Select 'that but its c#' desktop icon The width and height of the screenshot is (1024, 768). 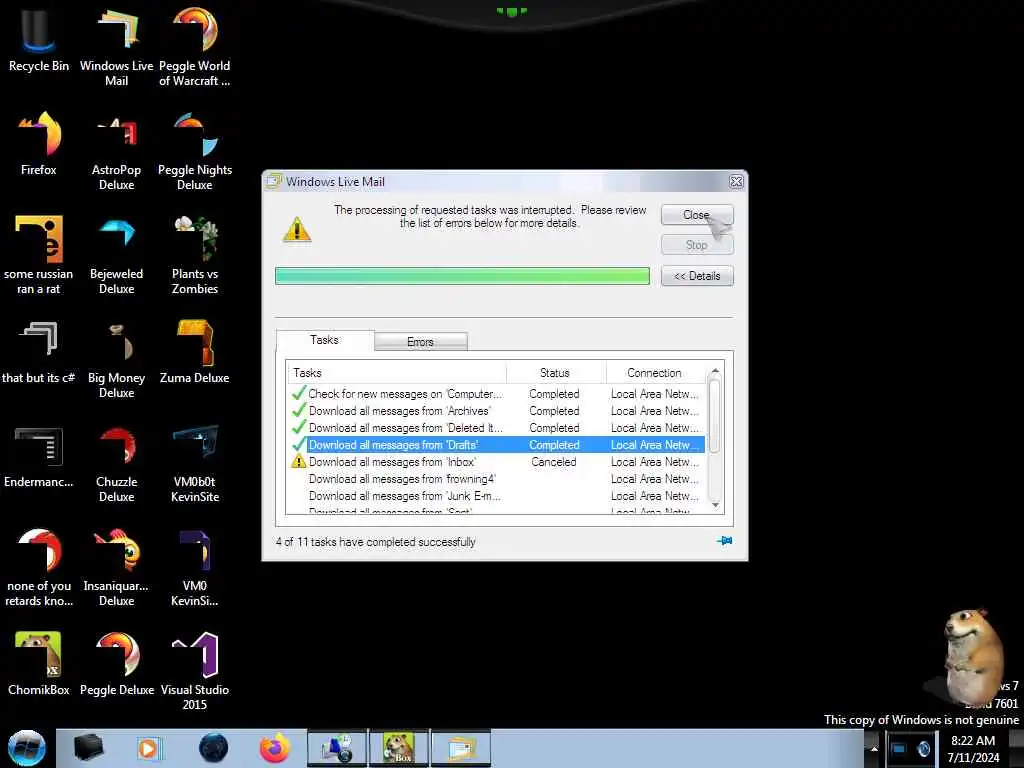pyautogui.click(x=39, y=353)
